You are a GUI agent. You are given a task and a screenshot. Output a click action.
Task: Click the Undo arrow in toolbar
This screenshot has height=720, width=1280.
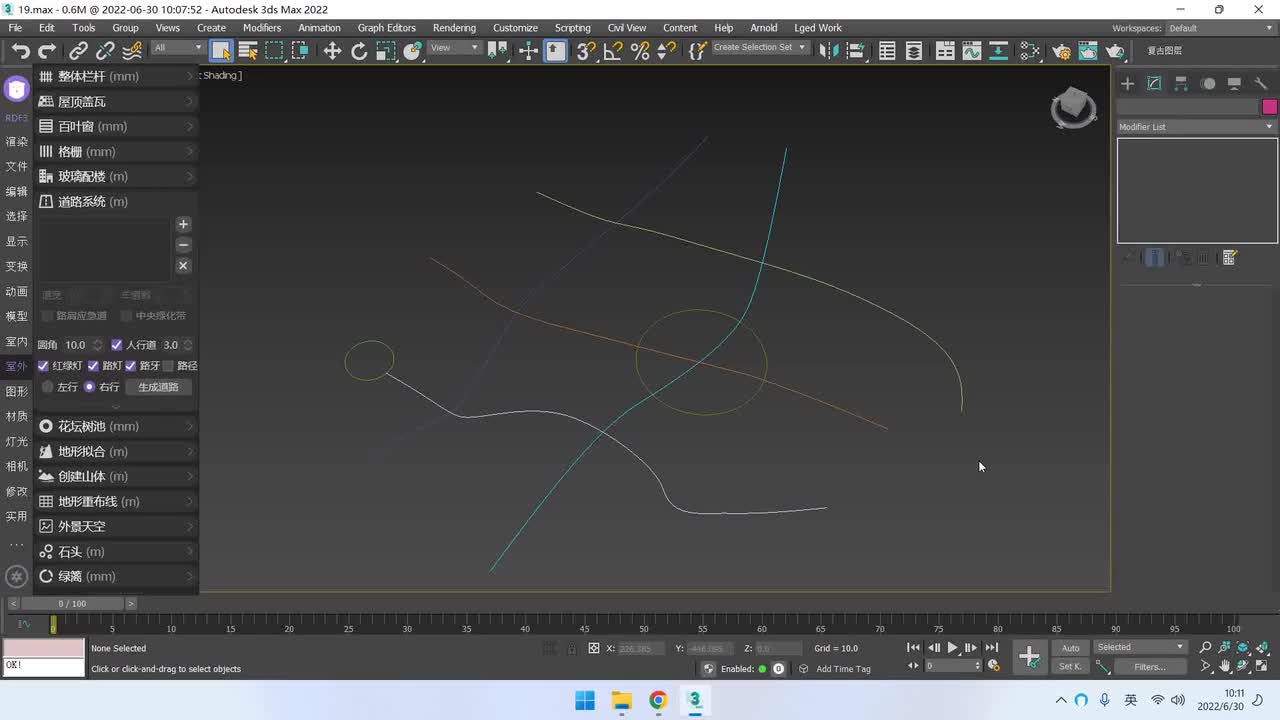click(x=20, y=51)
